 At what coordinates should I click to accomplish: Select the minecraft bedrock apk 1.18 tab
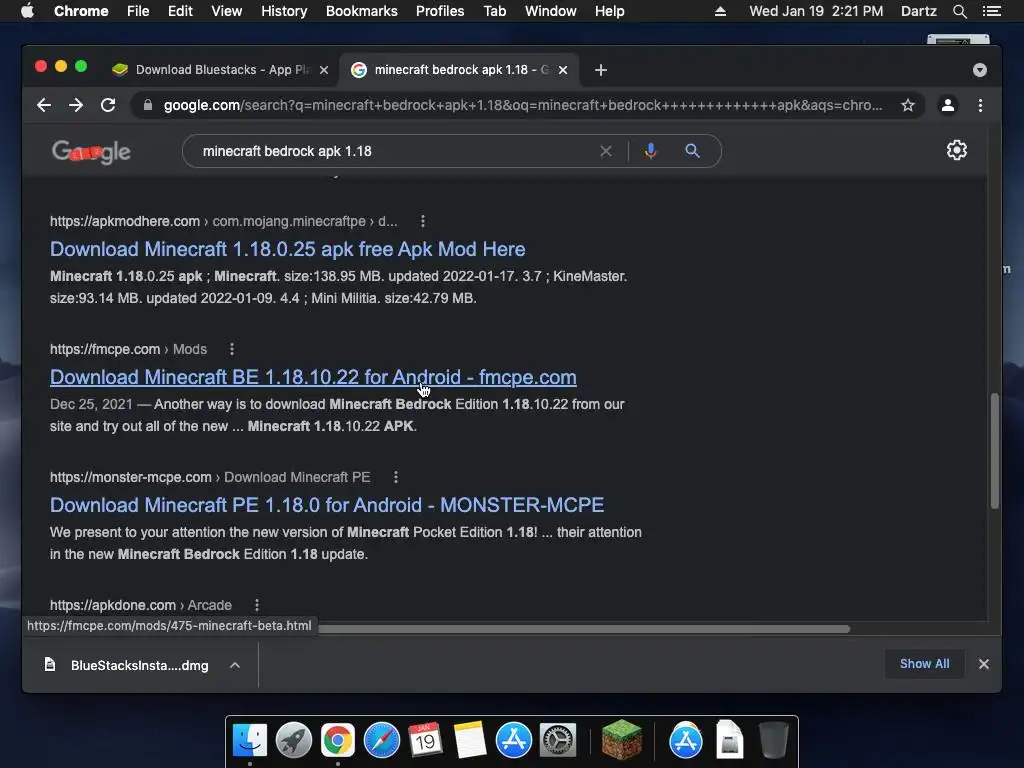click(x=458, y=70)
